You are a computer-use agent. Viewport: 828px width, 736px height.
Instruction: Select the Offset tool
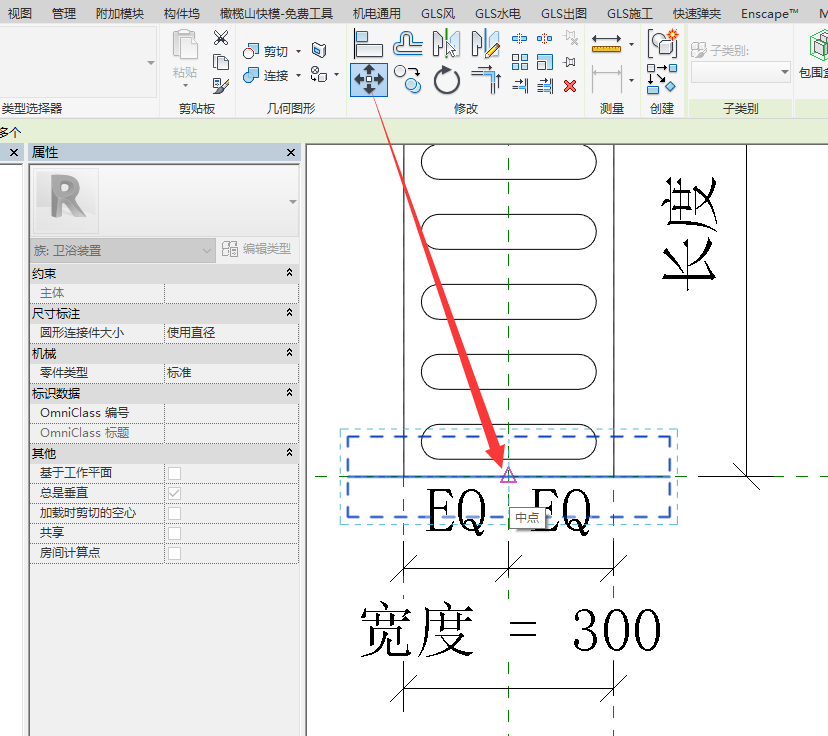407,43
